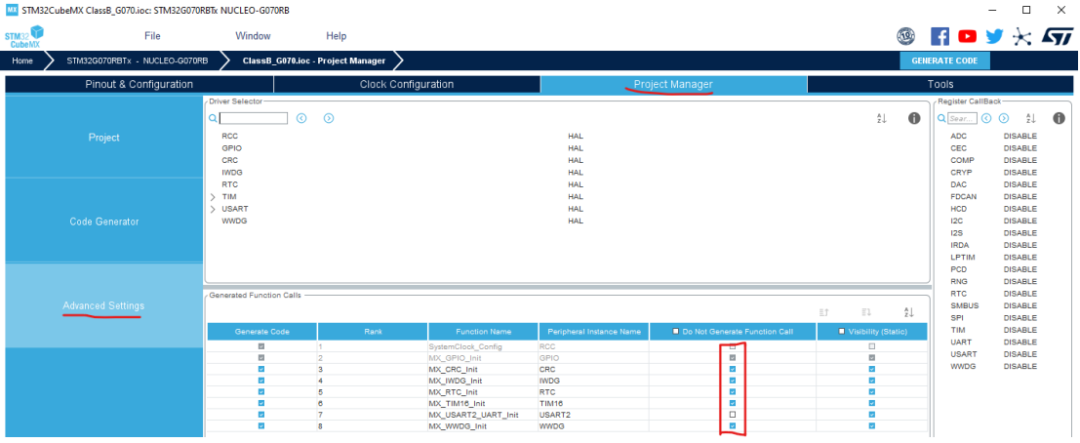
Task: Go to next Register CallBack search result
Action: [1004, 119]
